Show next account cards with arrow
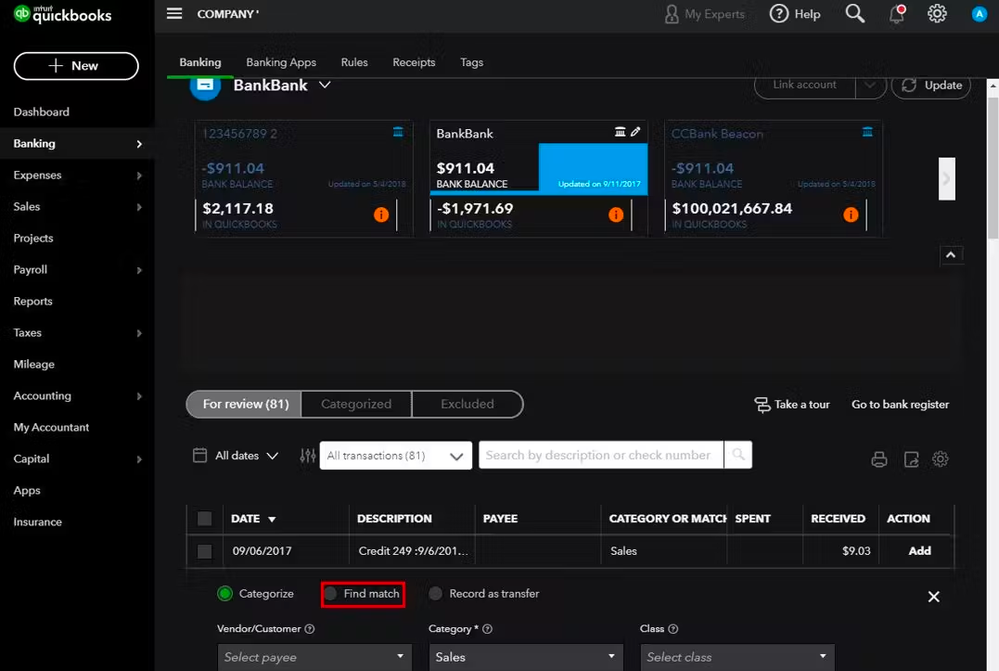The image size is (999, 671). point(946,179)
